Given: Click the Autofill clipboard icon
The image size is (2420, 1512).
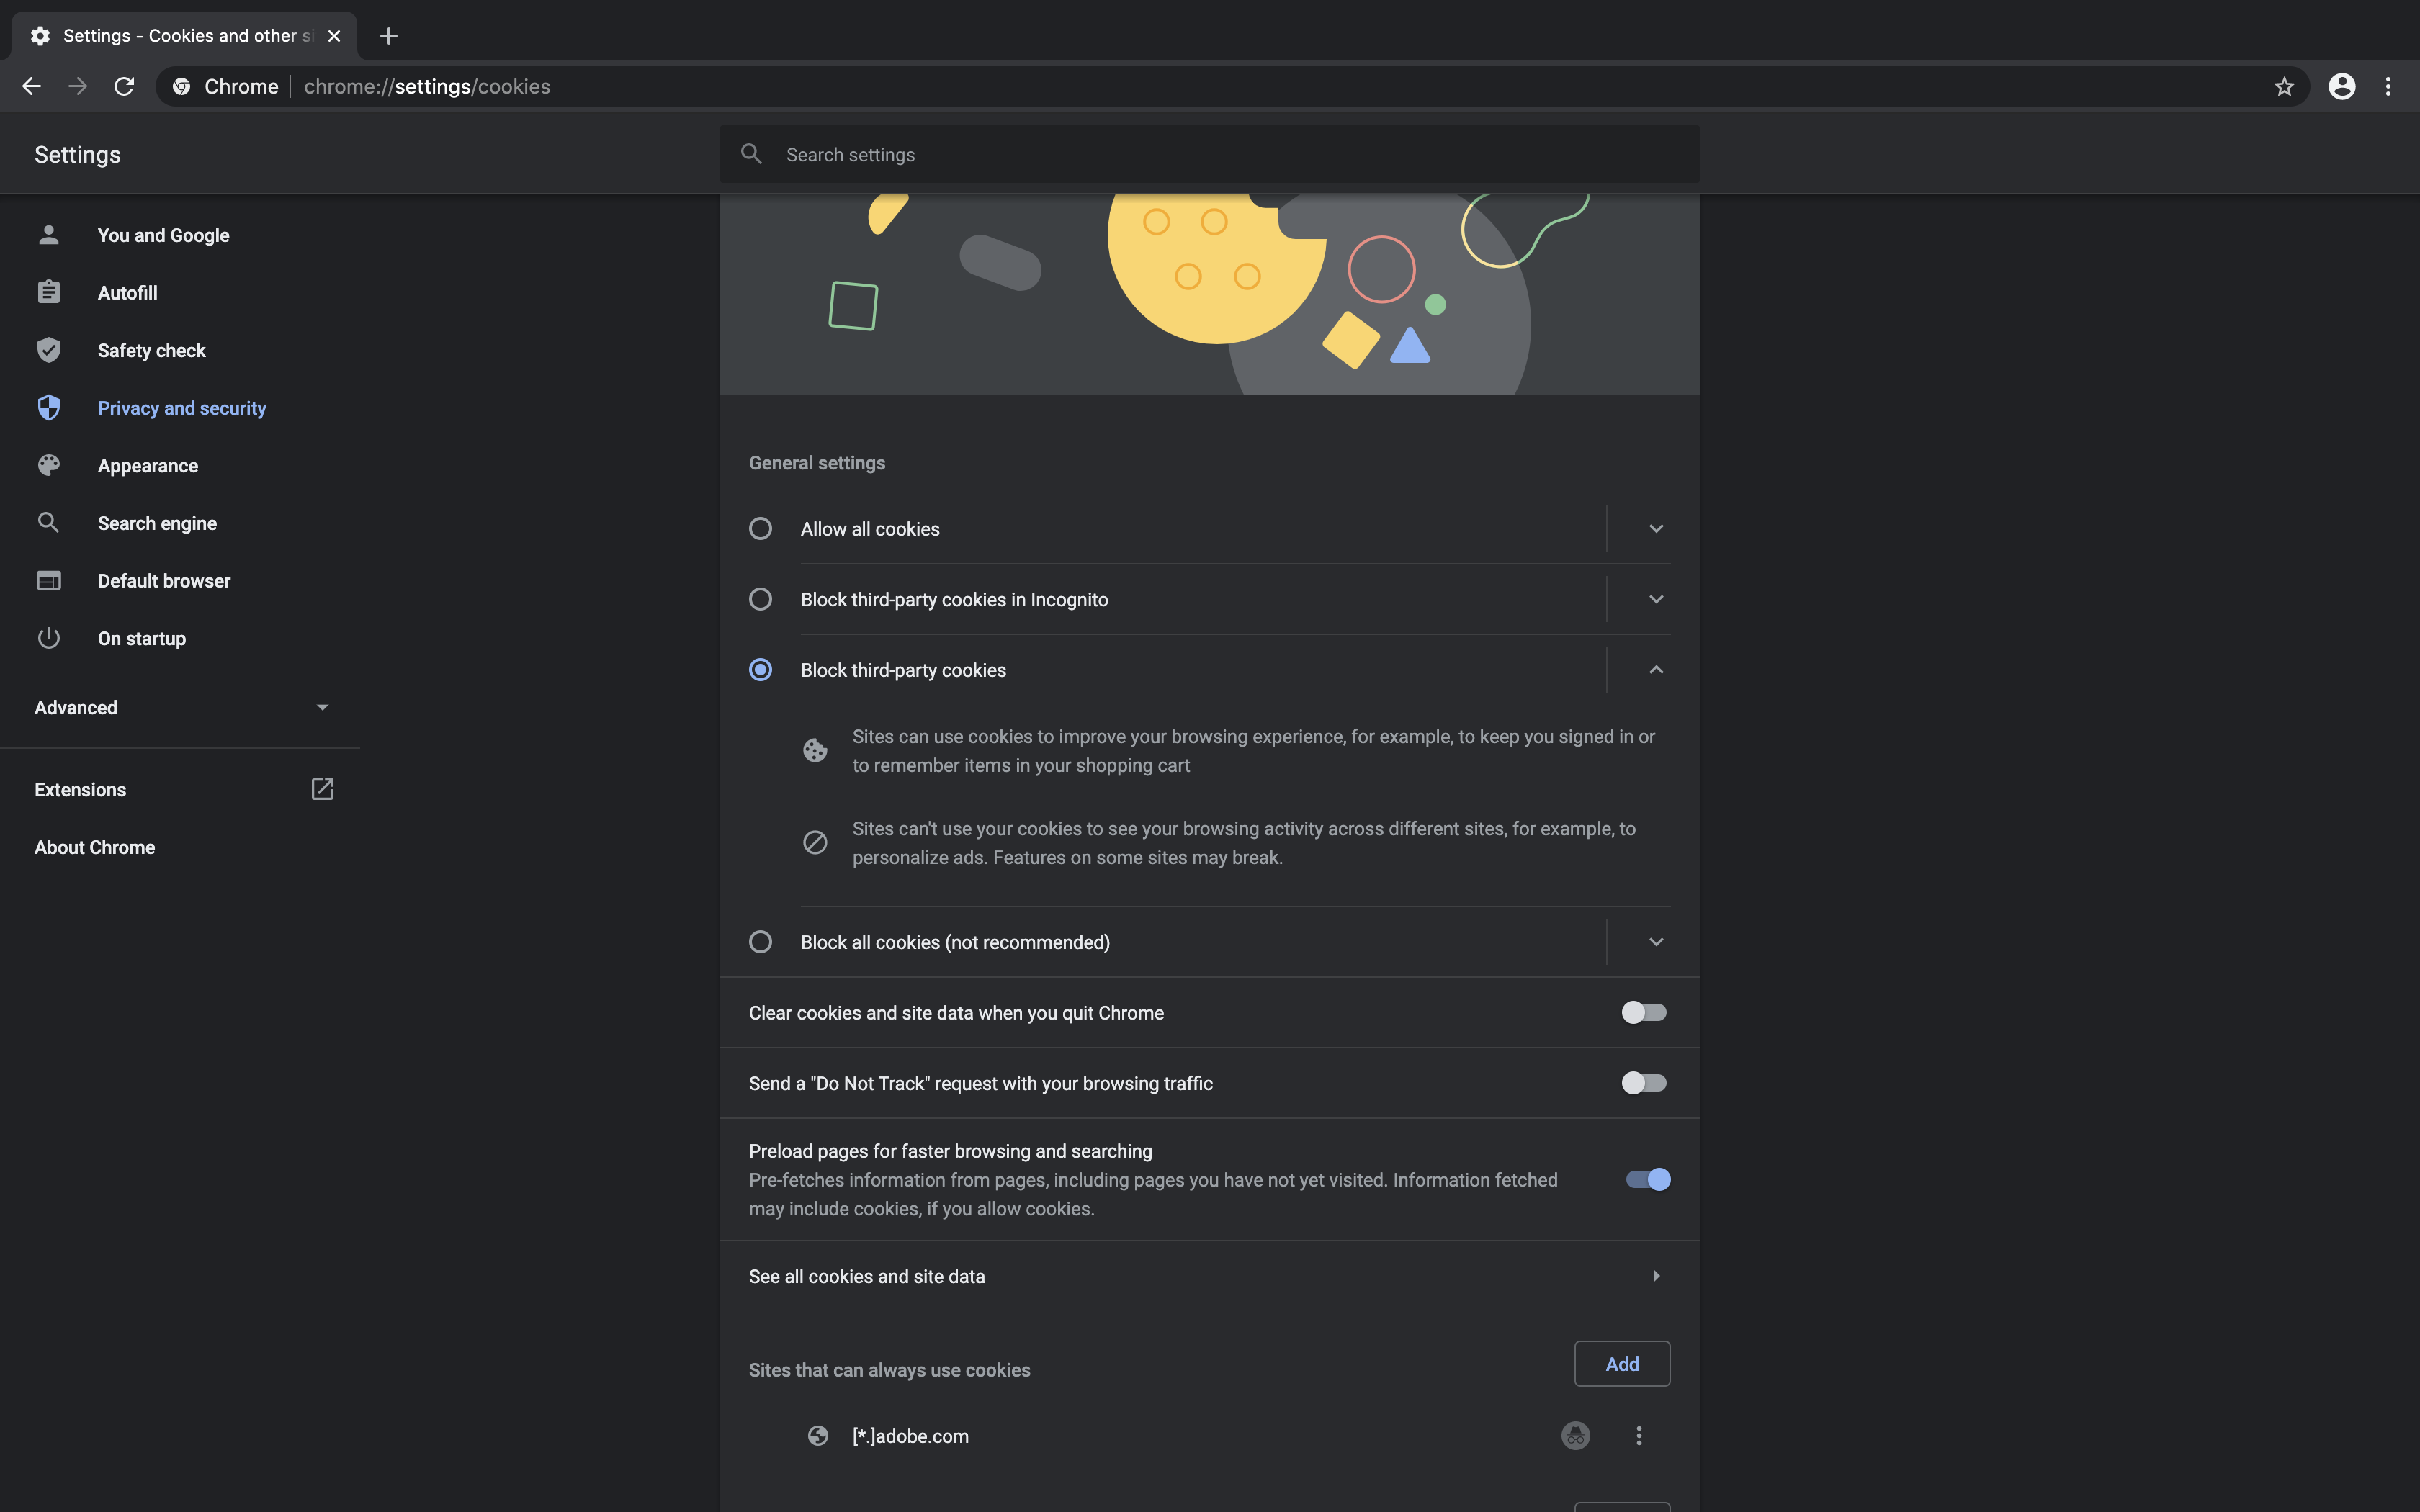Looking at the screenshot, I should [x=49, y=292].
